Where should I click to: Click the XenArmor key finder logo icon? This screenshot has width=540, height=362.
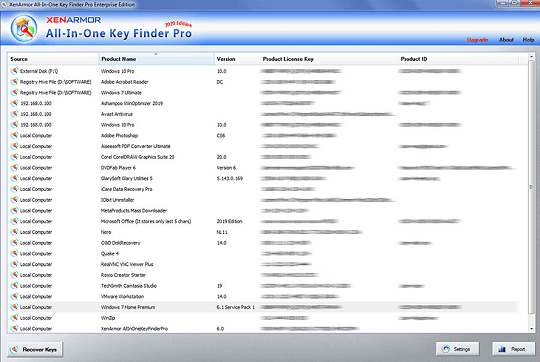pyautogui.click(x=24, y=28)
